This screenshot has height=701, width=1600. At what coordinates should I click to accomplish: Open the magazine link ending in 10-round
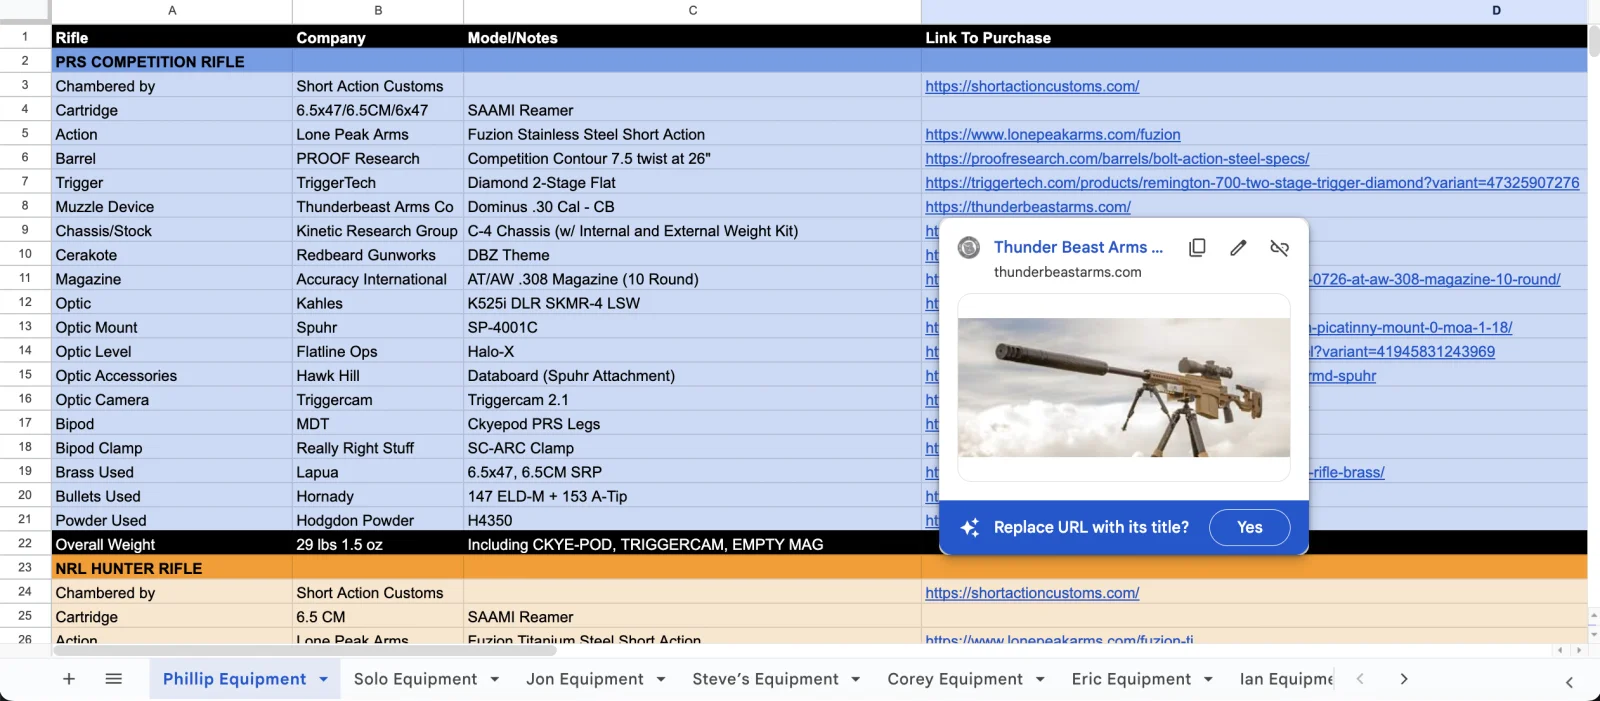1435,279
